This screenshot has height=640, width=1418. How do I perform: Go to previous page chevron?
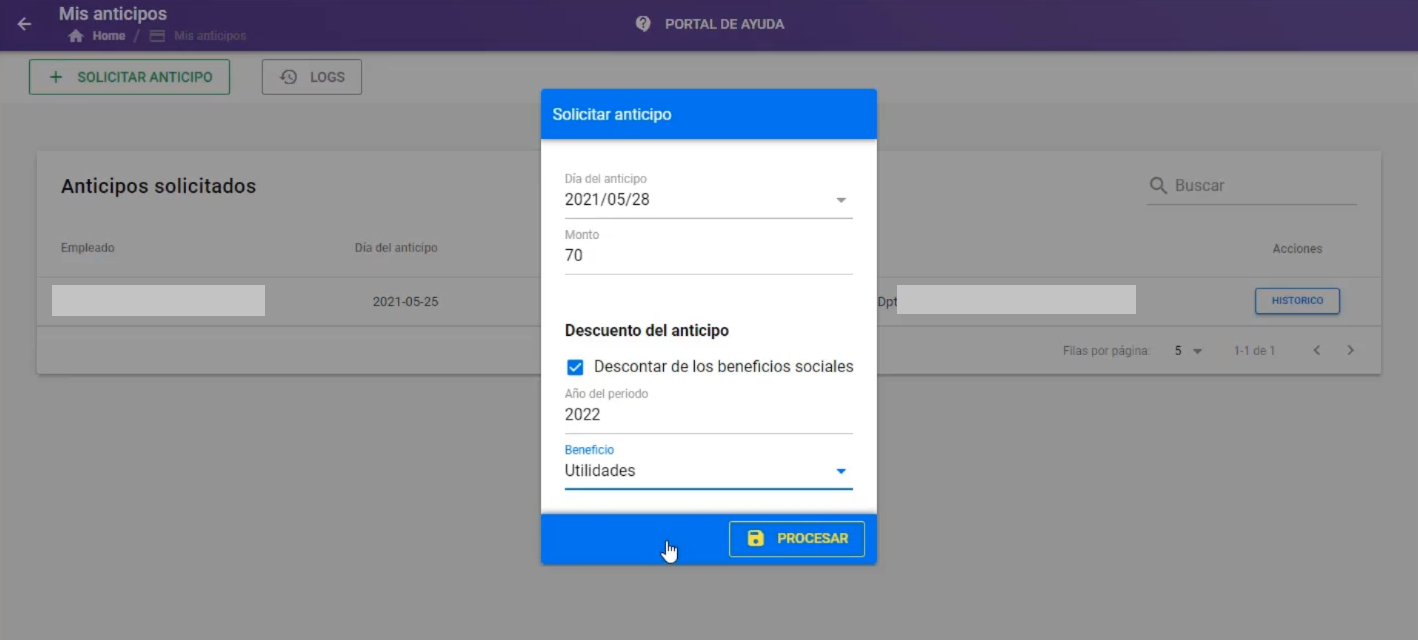pos(1317,351)
